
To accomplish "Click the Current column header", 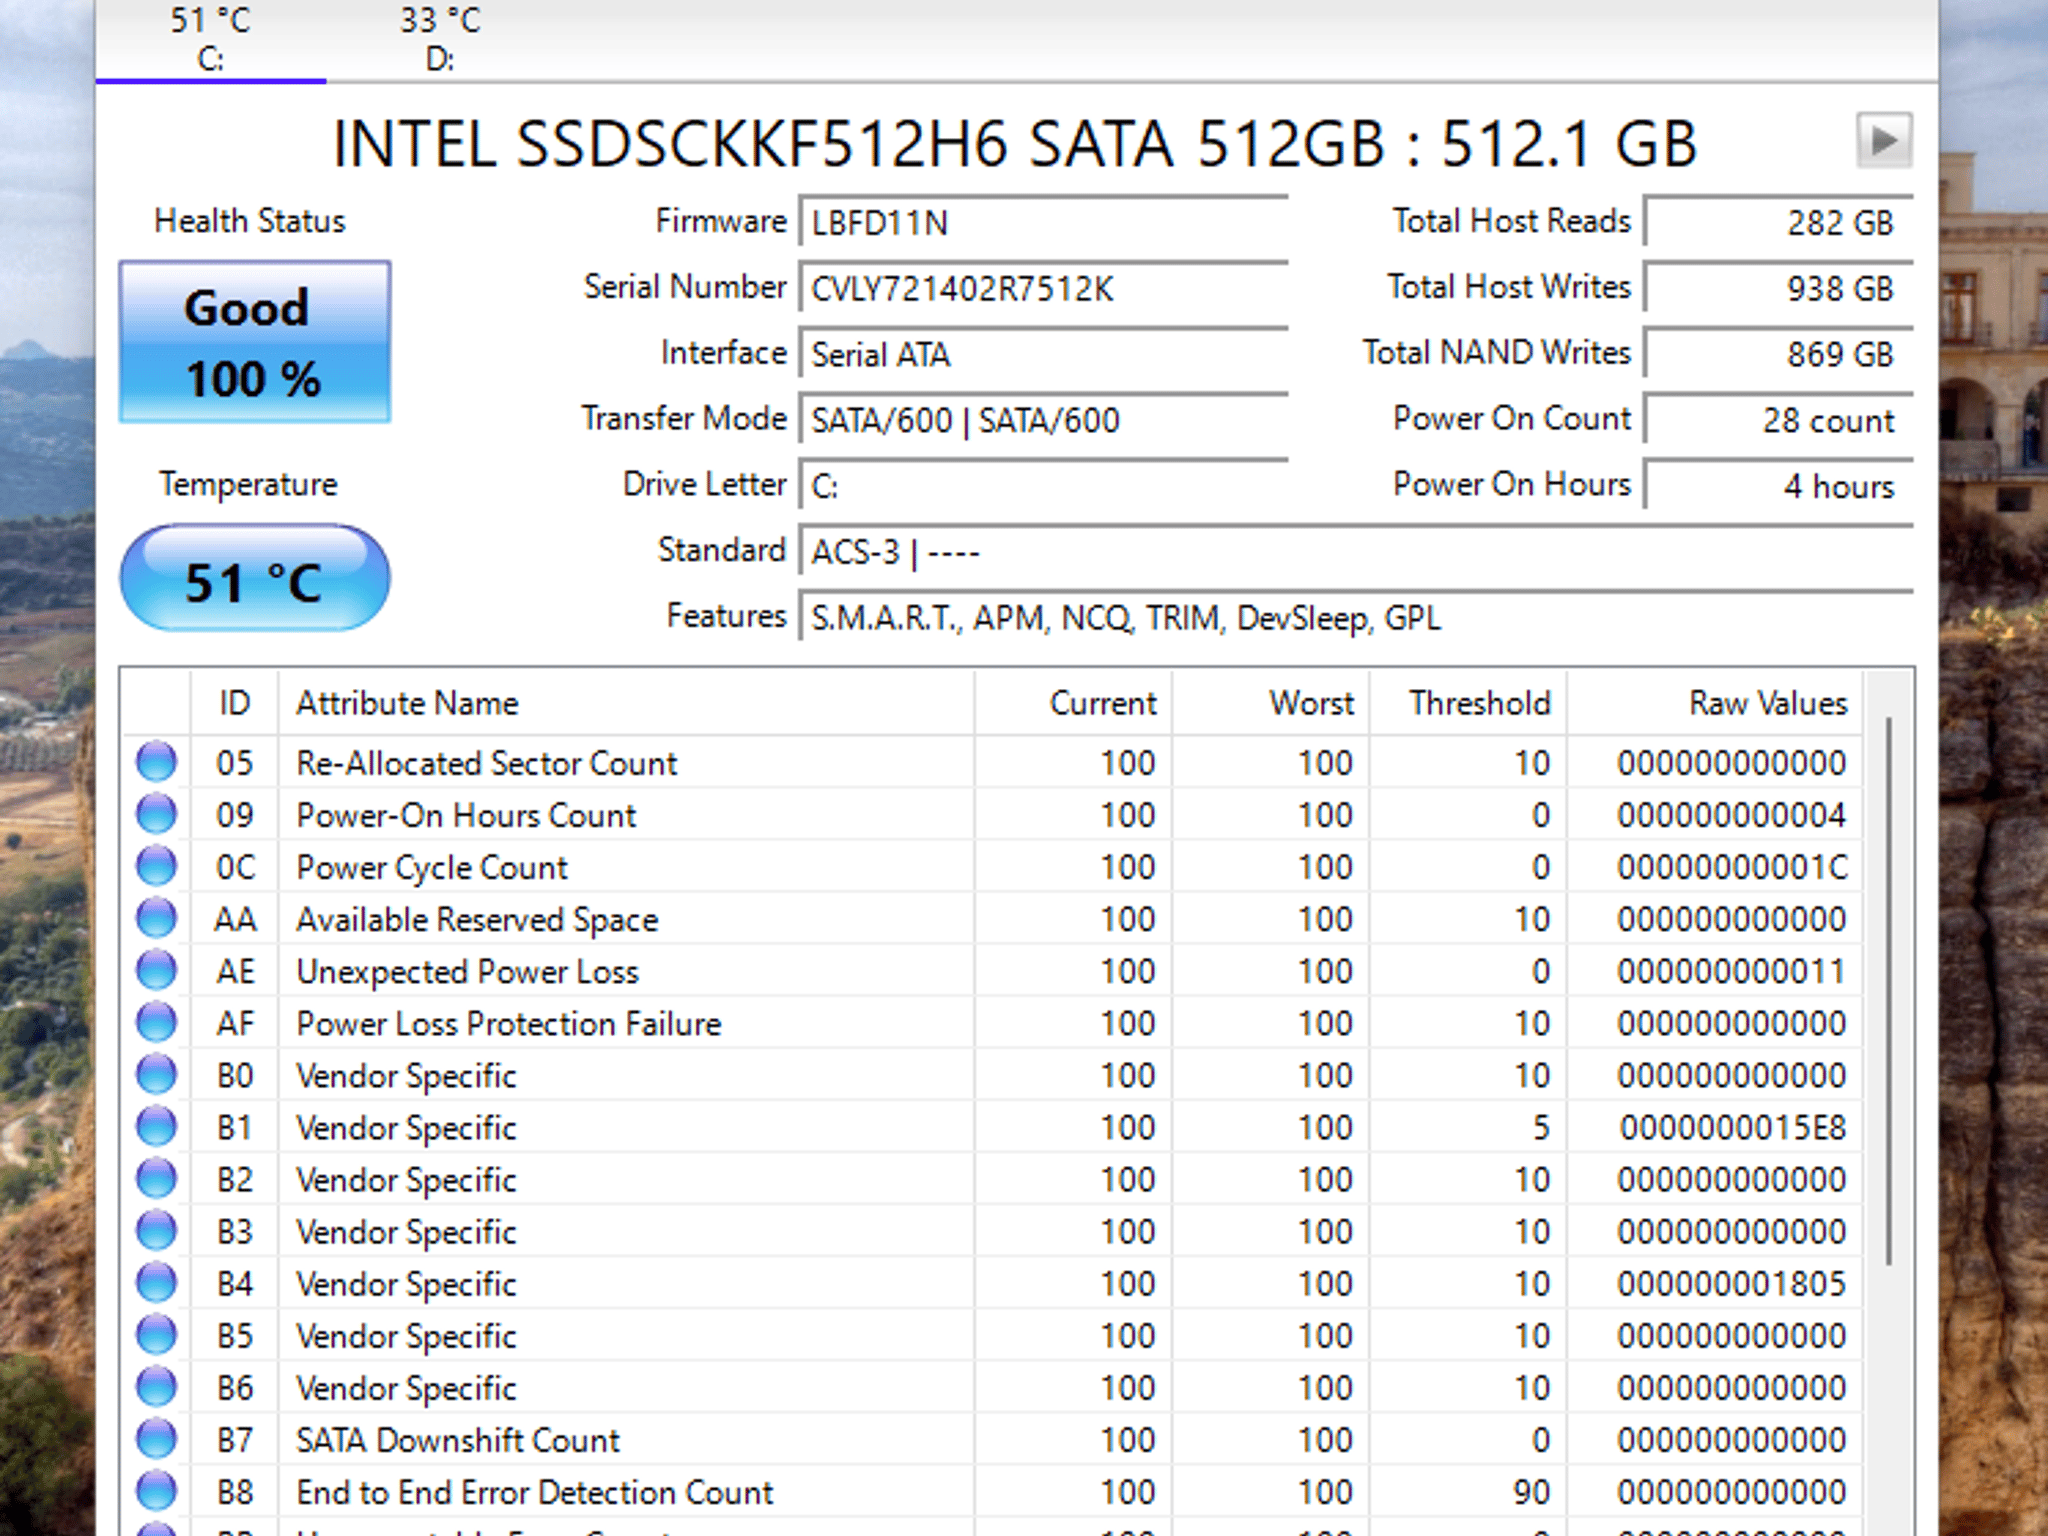I will [1074, 703].
